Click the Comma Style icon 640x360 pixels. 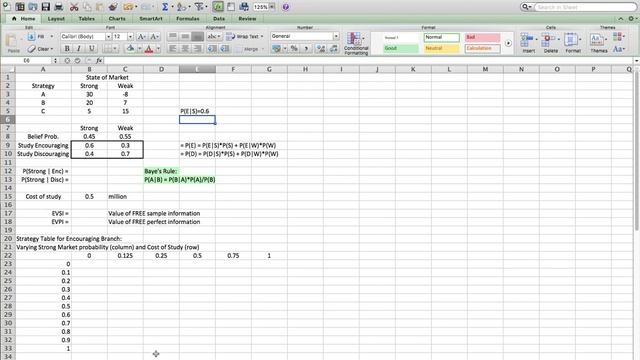(306, 49)
